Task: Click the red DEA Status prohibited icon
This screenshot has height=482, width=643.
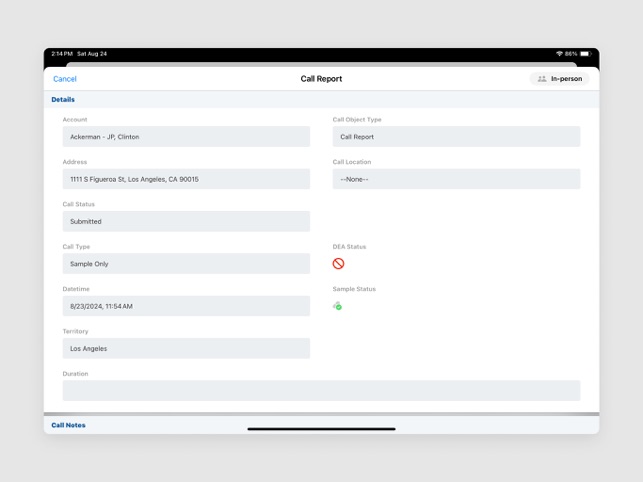Action: 338,263
